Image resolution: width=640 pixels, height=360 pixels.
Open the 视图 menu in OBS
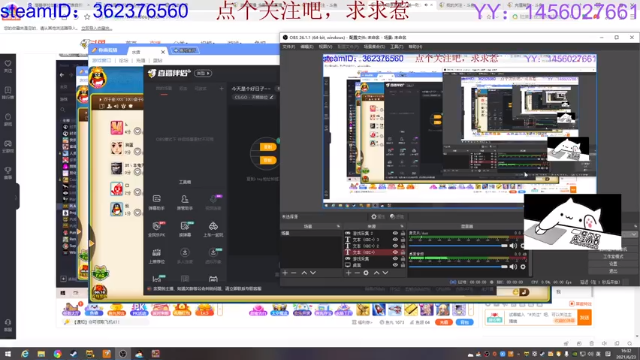pyautogui.click(x=325, y=47)
